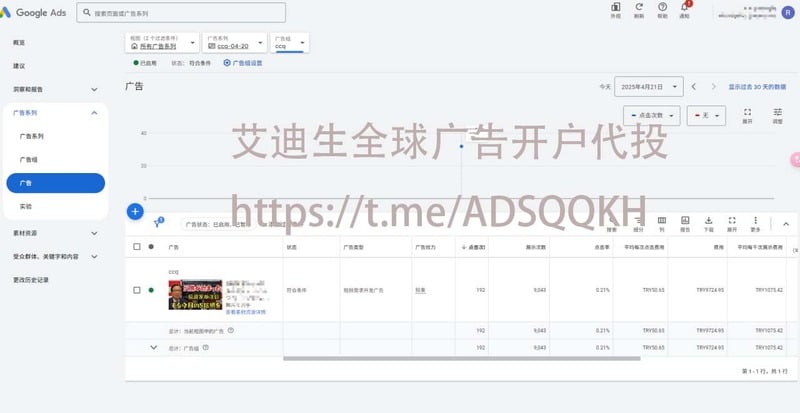This screenshot has width=800, height=413.
Task: Open the 点击次数 chart metric dropdown
Action: [652, 116]
